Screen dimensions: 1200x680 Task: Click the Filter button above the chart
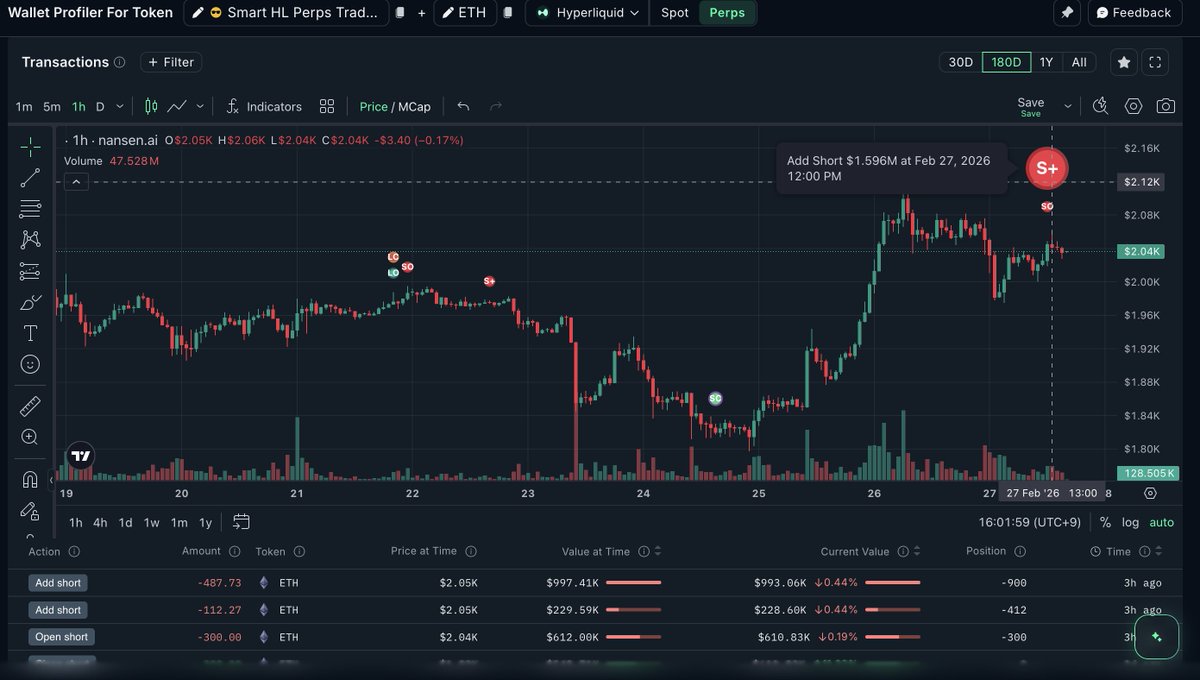coord(170,62)
